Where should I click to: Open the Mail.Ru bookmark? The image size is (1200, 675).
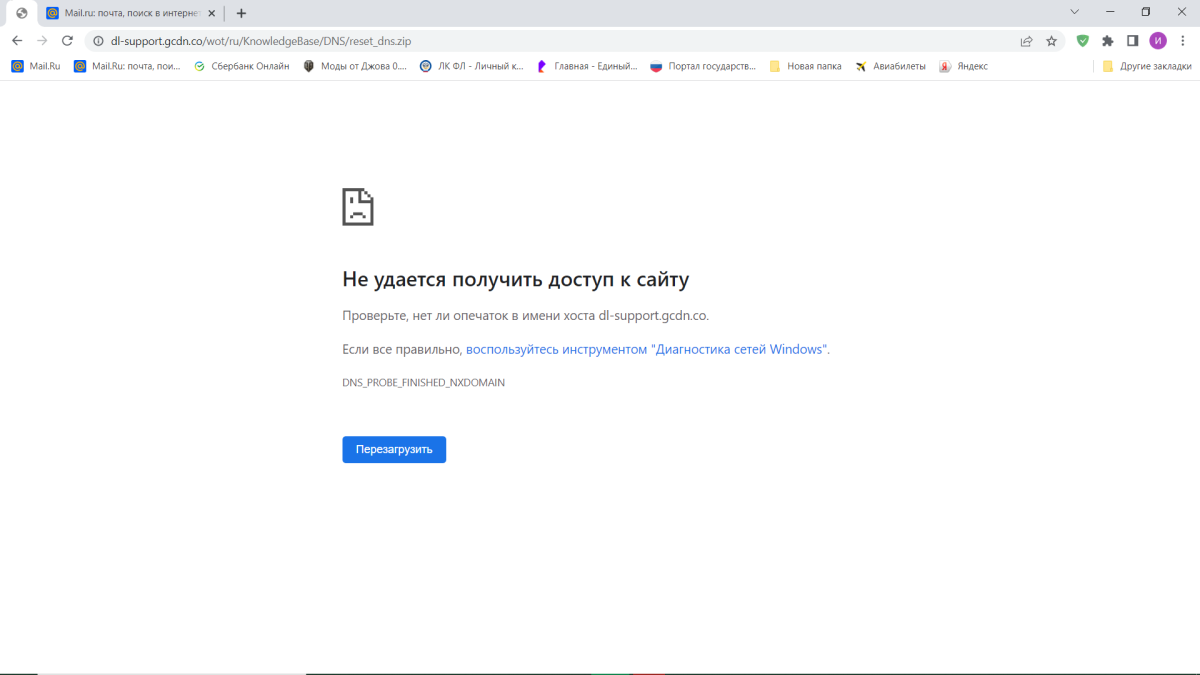coord(36,66)
